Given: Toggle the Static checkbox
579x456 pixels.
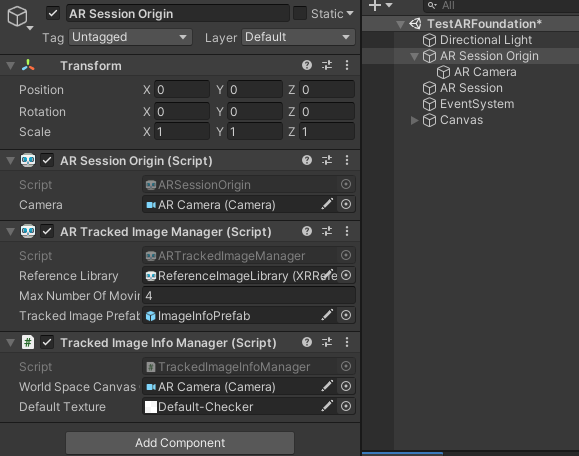Looking at the screenshot, I should tap(300, 14).
